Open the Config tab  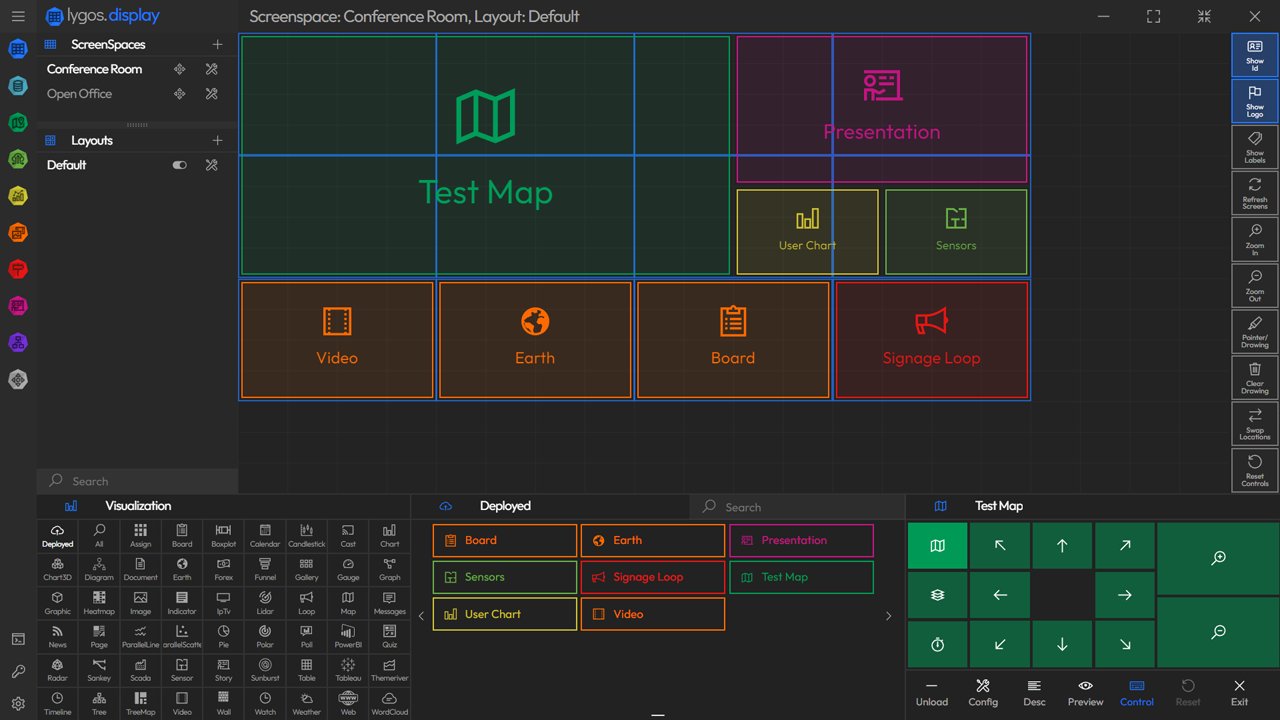pos(983,692)
